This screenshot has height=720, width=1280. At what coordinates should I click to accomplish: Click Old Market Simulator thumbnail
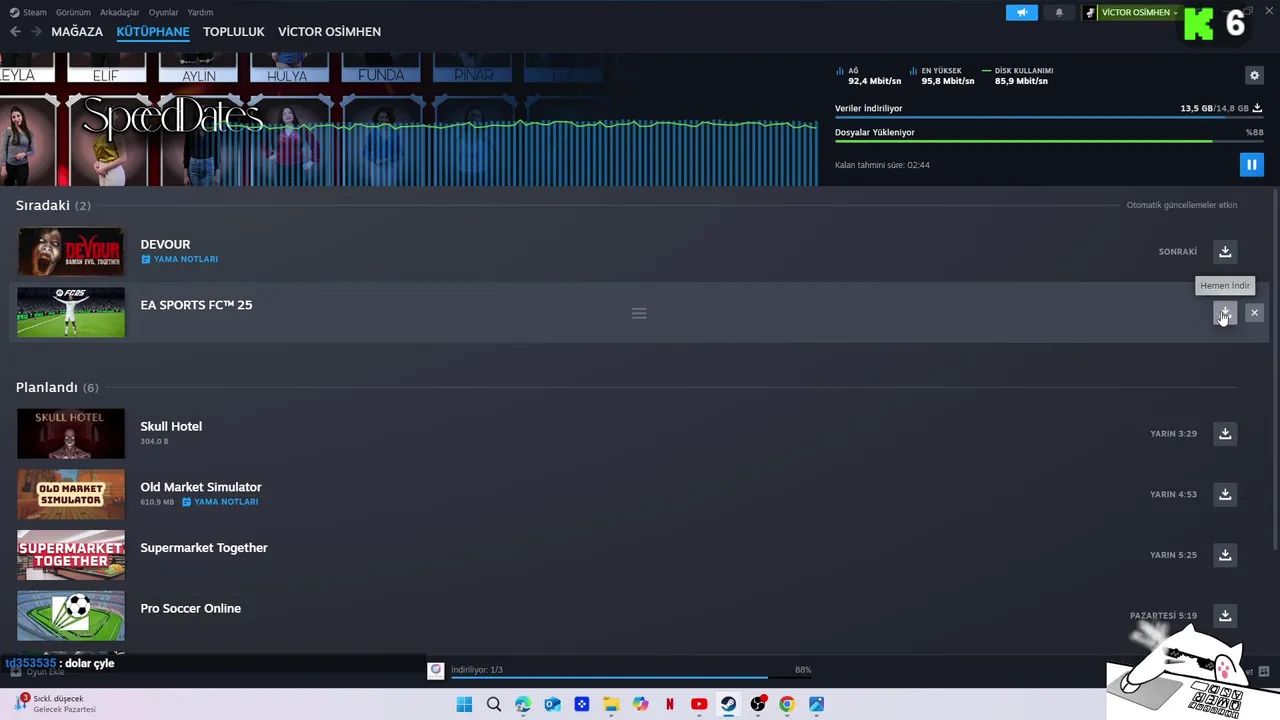coord(71,494)
